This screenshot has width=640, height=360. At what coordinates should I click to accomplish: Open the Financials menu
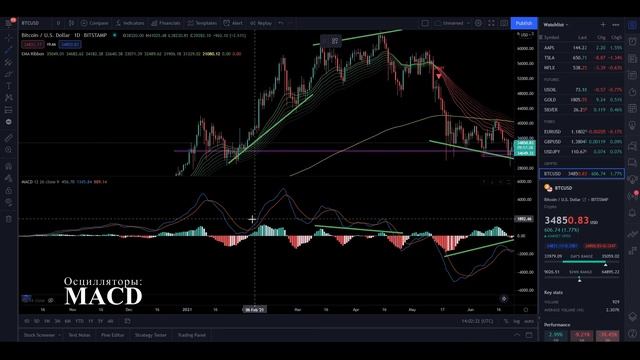coord(165,23)
